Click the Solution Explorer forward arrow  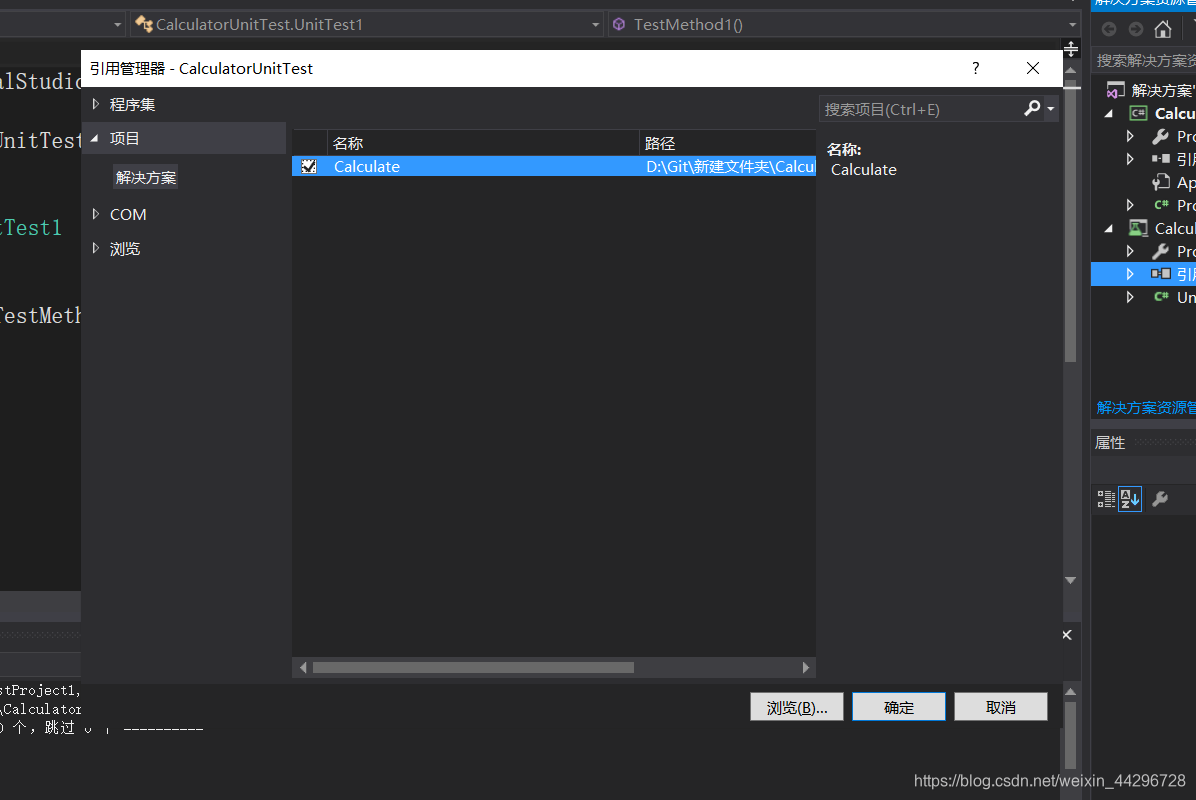click(1136, 29)
